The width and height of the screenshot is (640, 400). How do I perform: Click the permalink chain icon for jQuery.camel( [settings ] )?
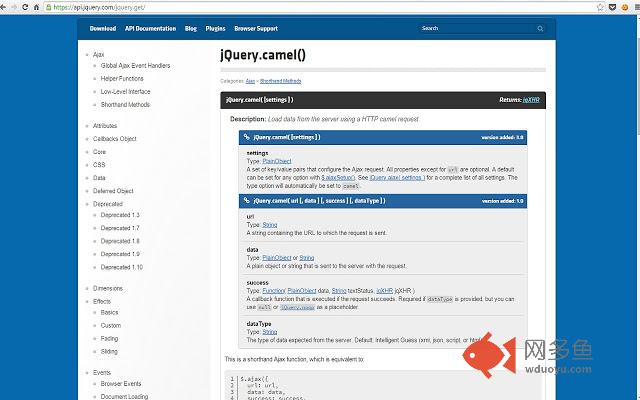coord(247,137)
